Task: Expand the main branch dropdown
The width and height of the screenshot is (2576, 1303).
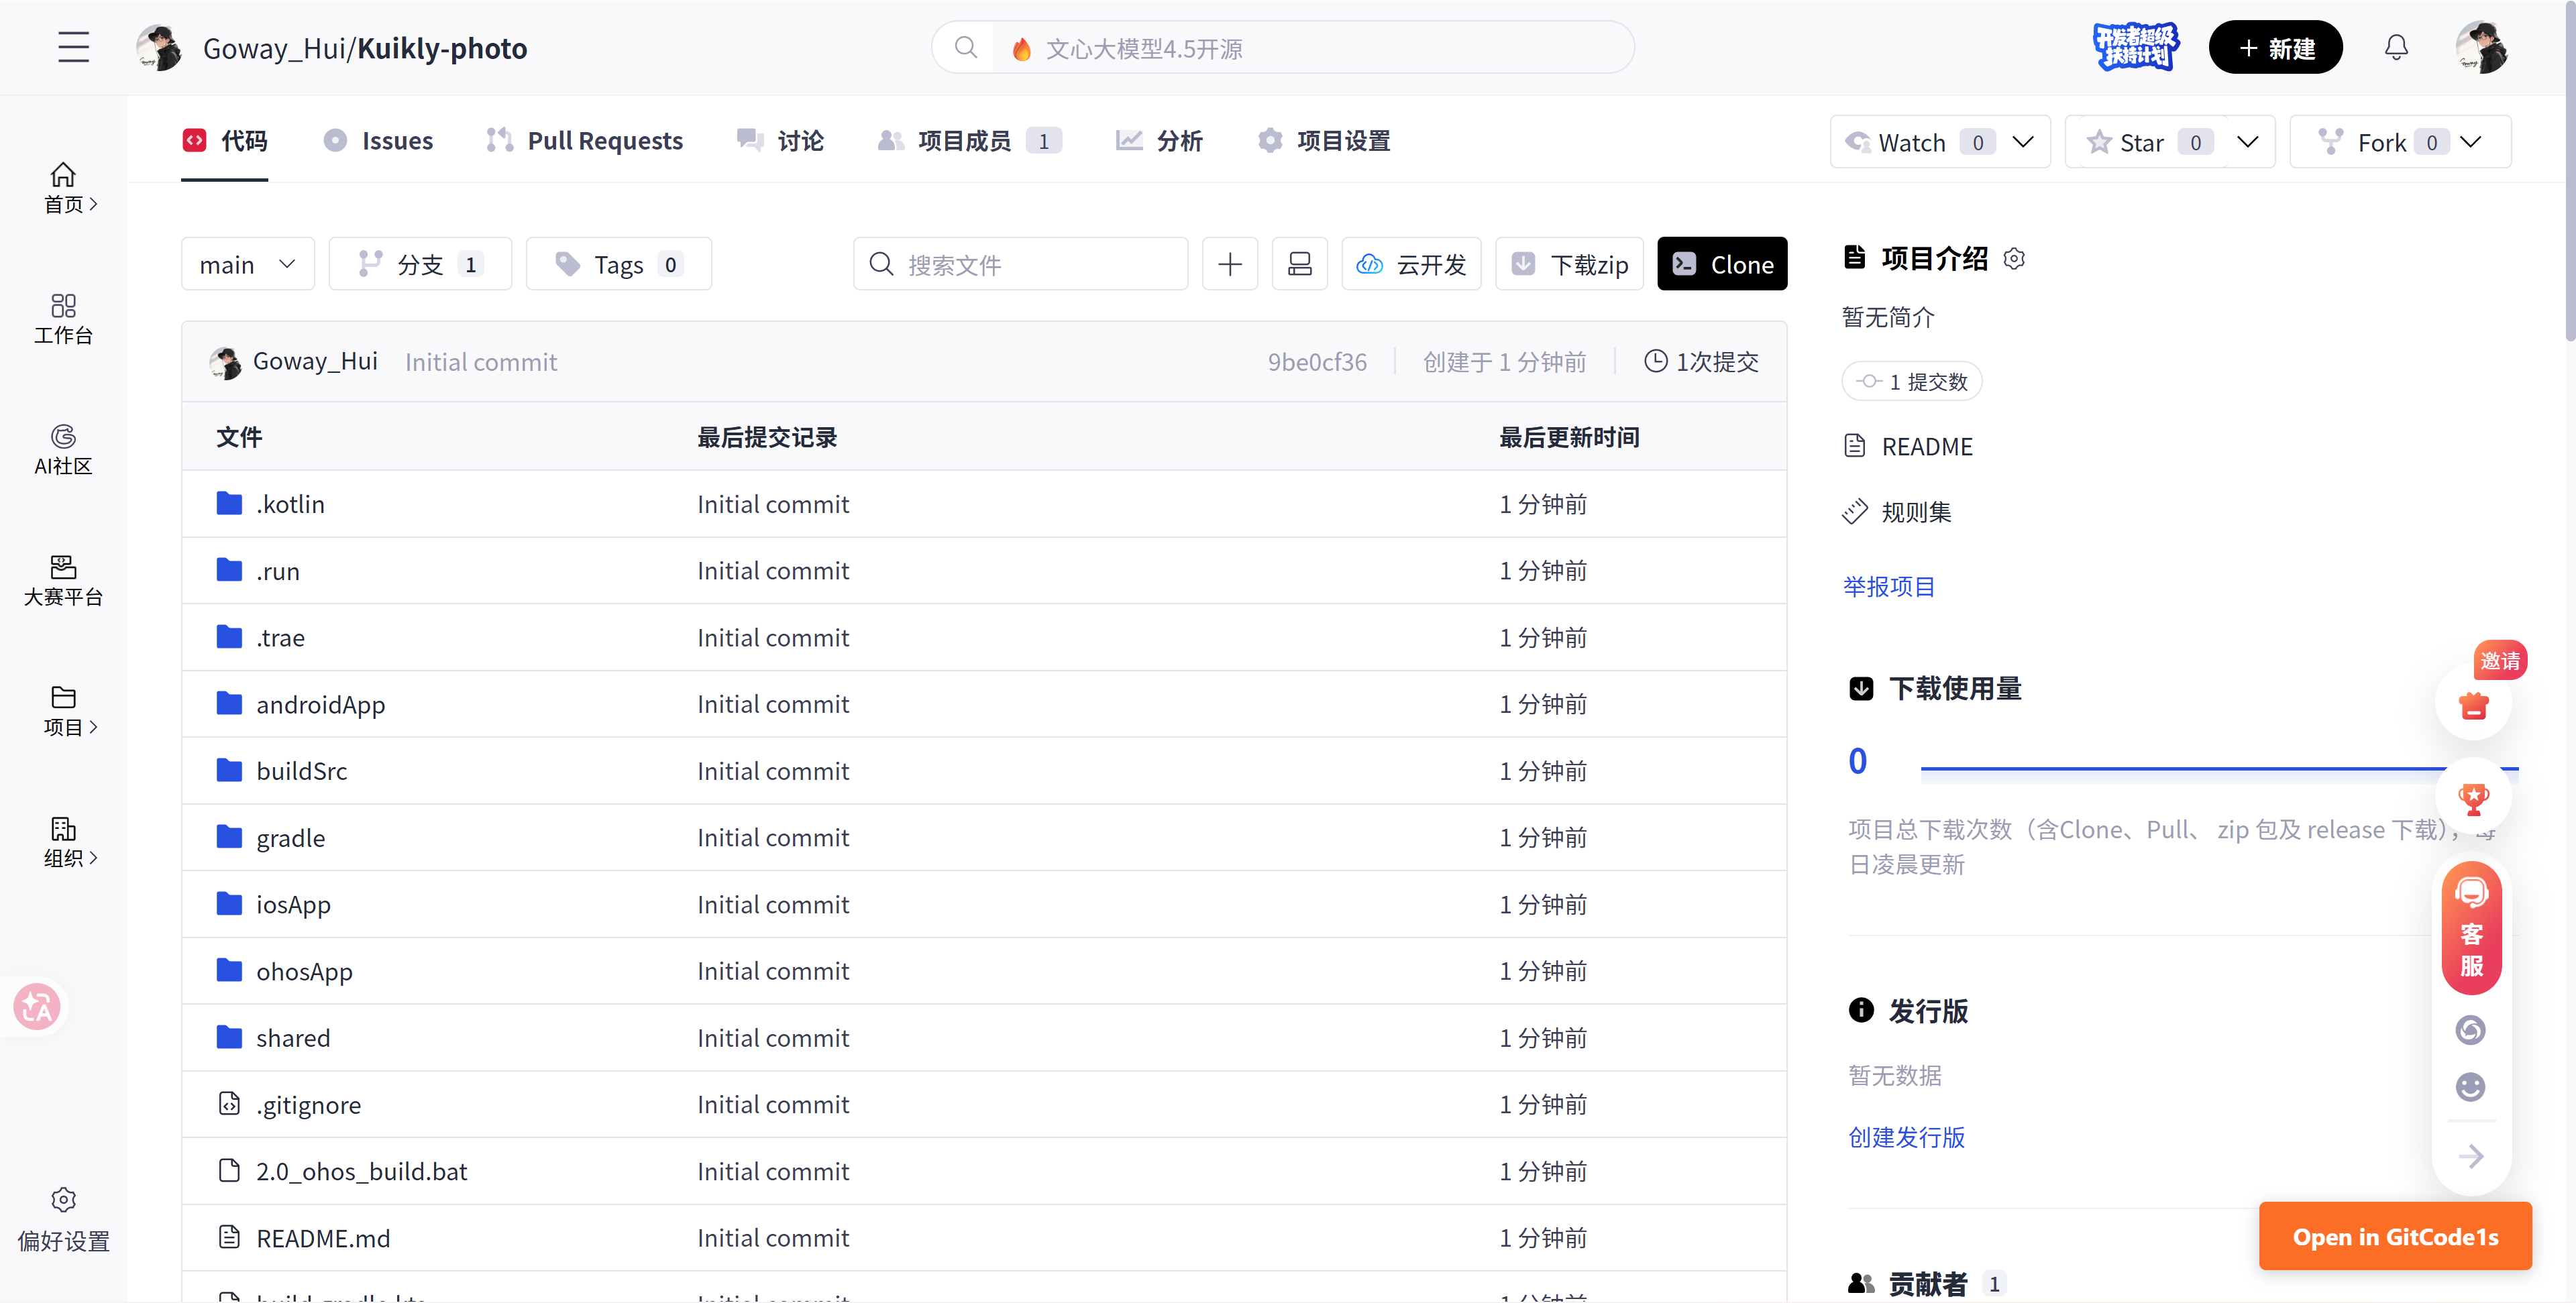Action: (247, 264)
